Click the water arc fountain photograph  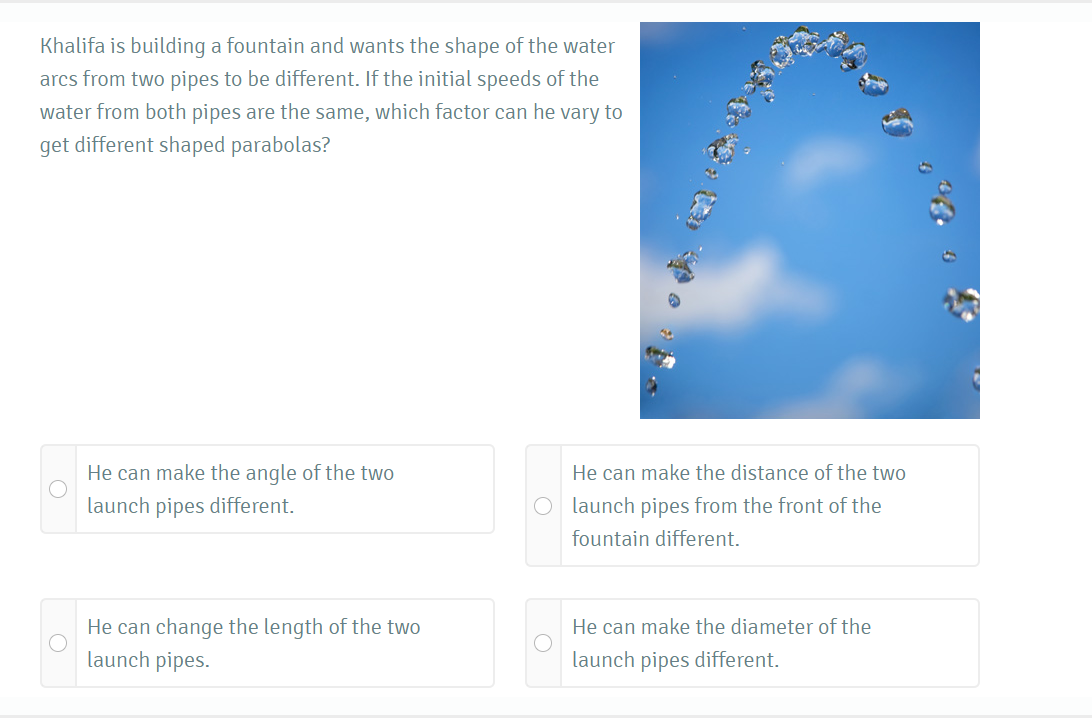point(810,219)
